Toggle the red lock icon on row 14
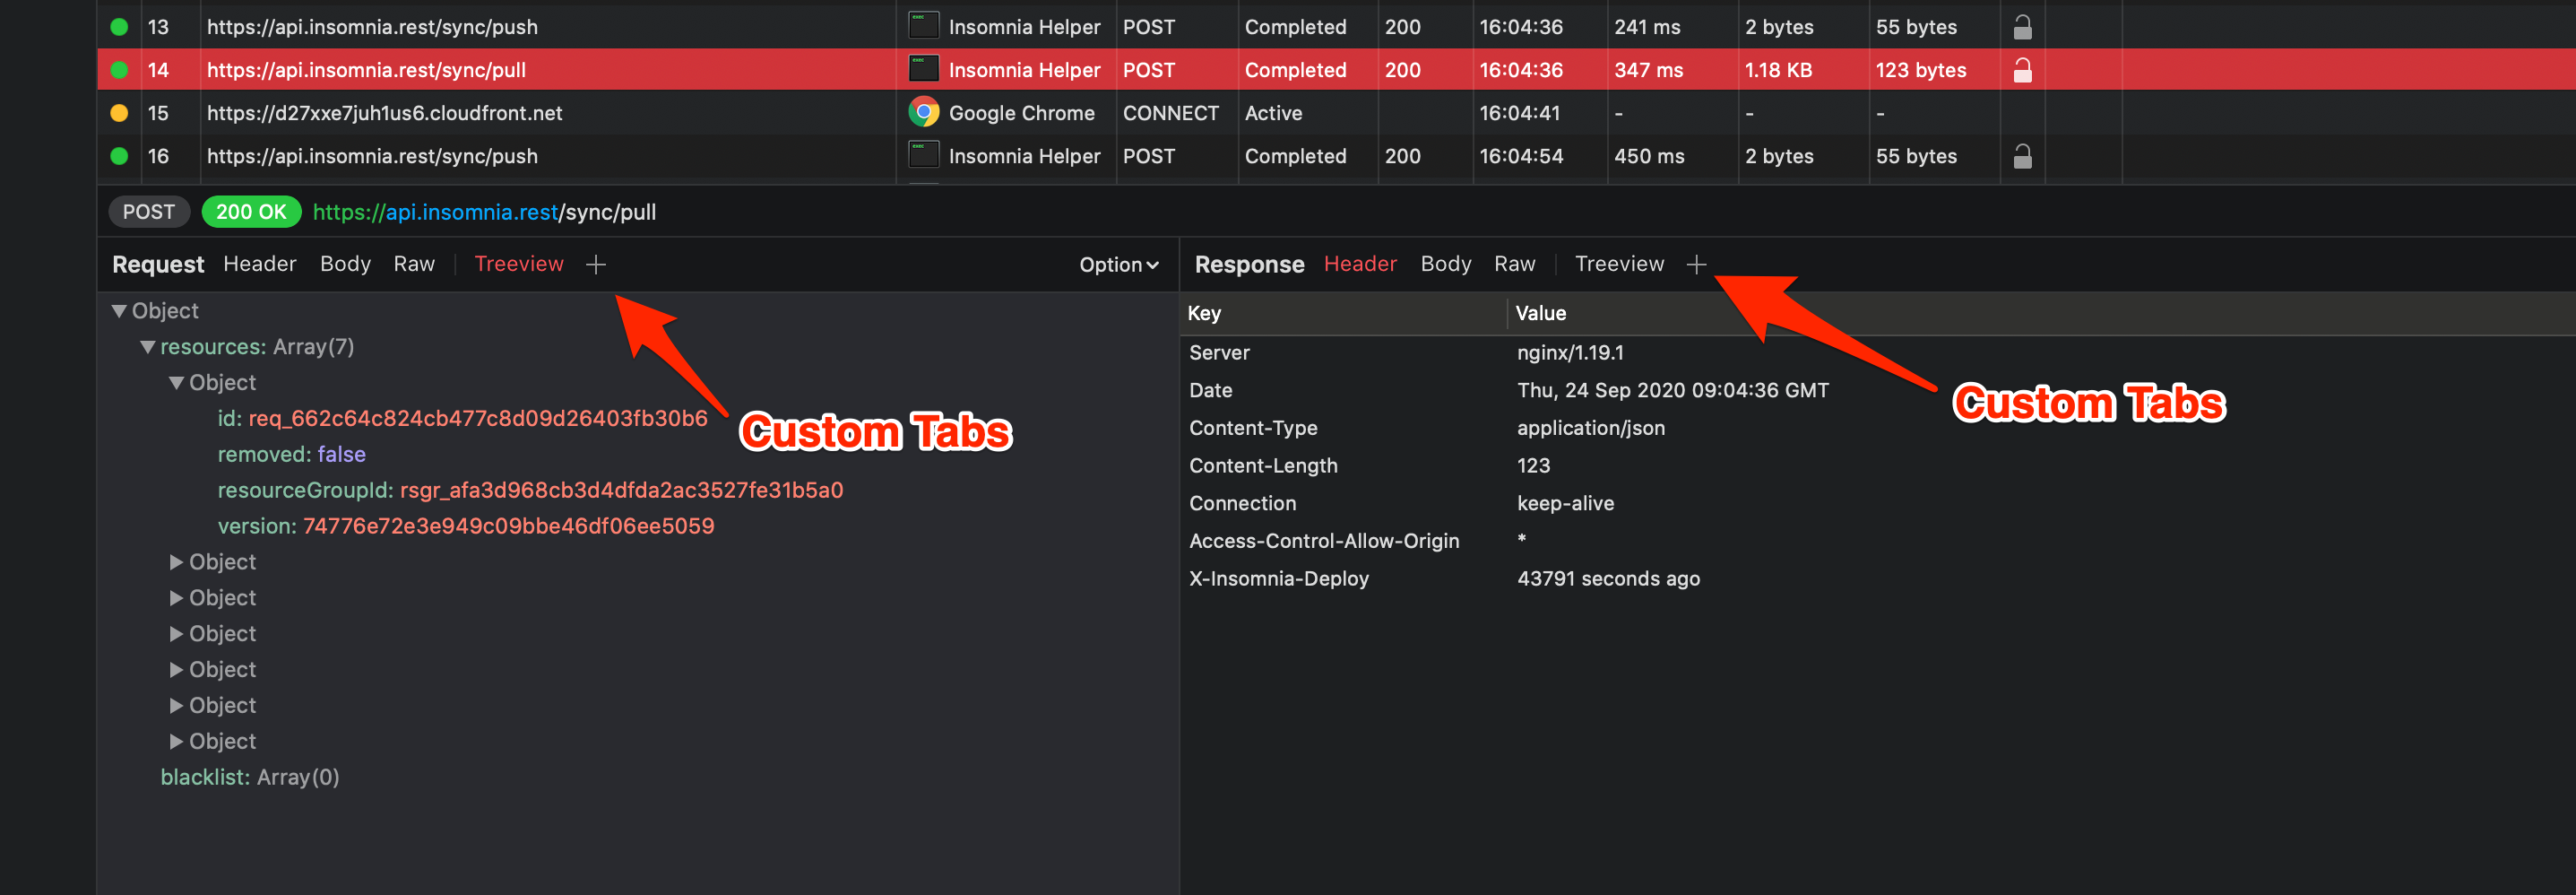Viewport: 2576px width, 895px height. 2022,70
